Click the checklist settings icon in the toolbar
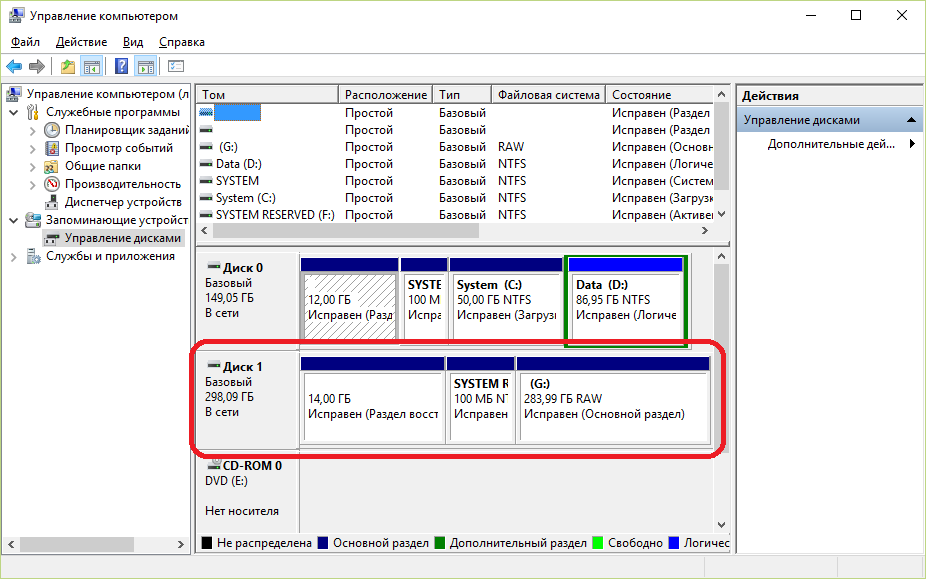Image resolution: width=926 pixels, height=579 pixels. point(176,67)
